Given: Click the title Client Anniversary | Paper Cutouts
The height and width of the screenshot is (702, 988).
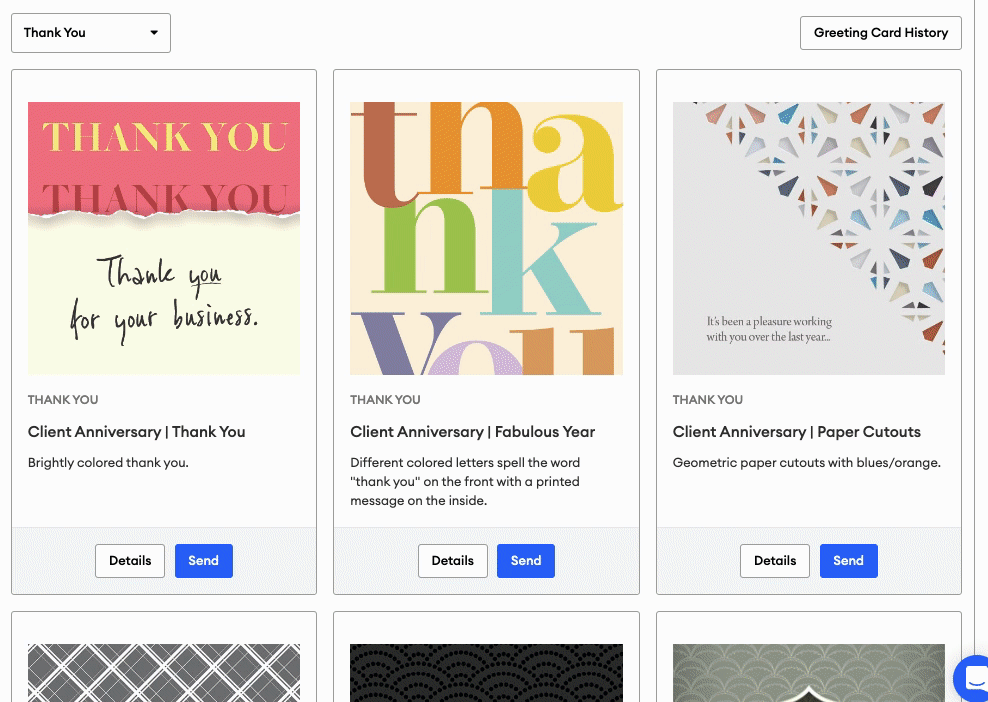Looking at the screenshot, I should (796, 432).
